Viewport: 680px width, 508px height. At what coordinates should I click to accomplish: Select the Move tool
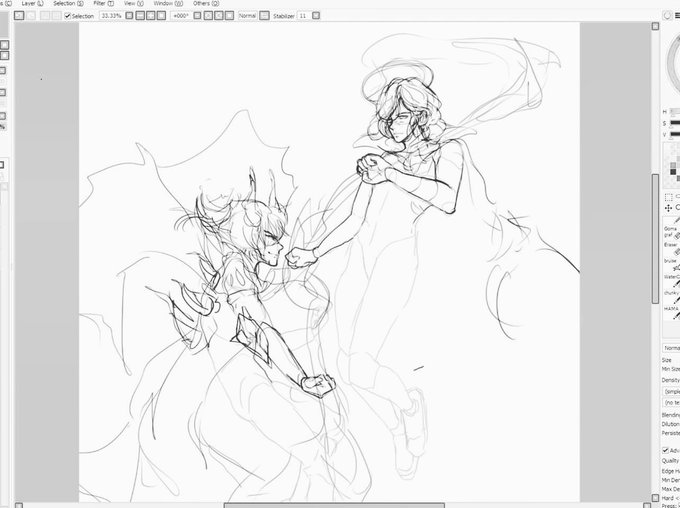[669, 208]
